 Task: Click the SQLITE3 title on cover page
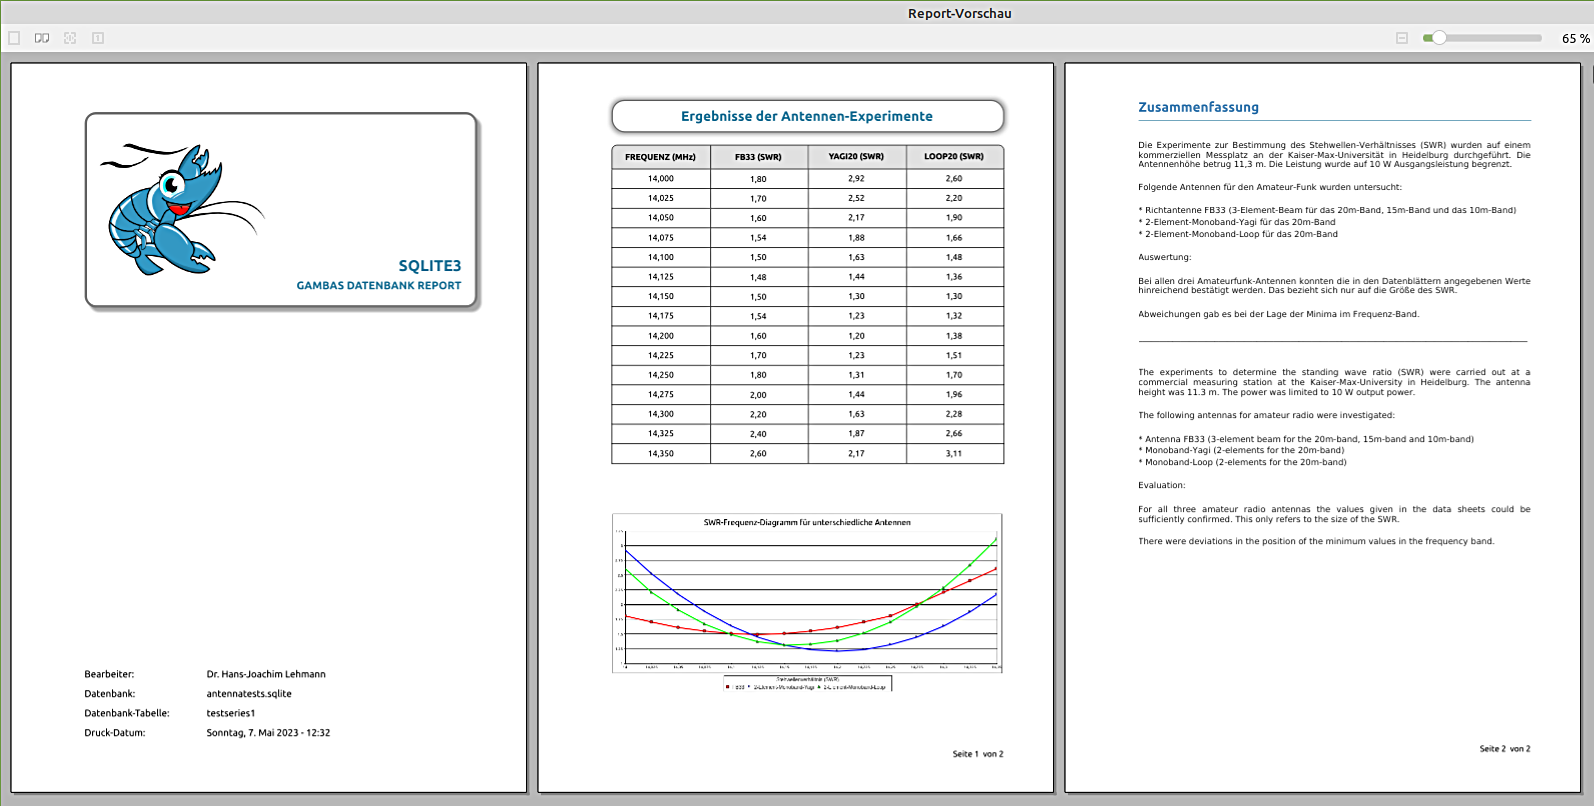click(x=429, y=266)
